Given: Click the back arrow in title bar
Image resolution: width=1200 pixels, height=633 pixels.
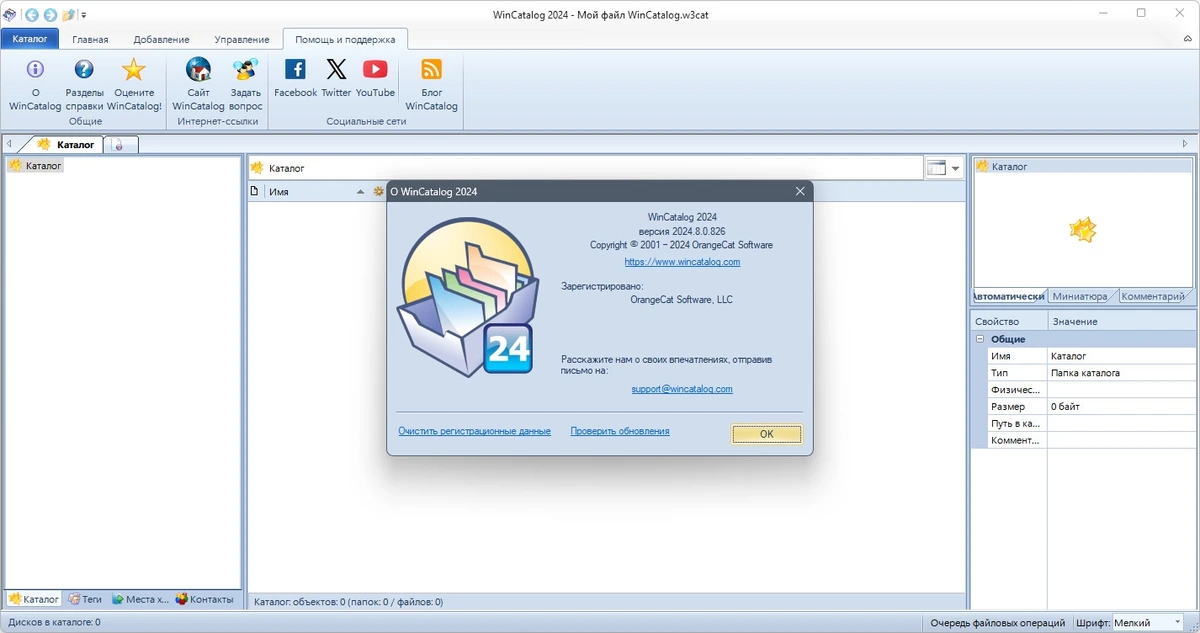Looking at the screenshot, I should click(32, 14).
